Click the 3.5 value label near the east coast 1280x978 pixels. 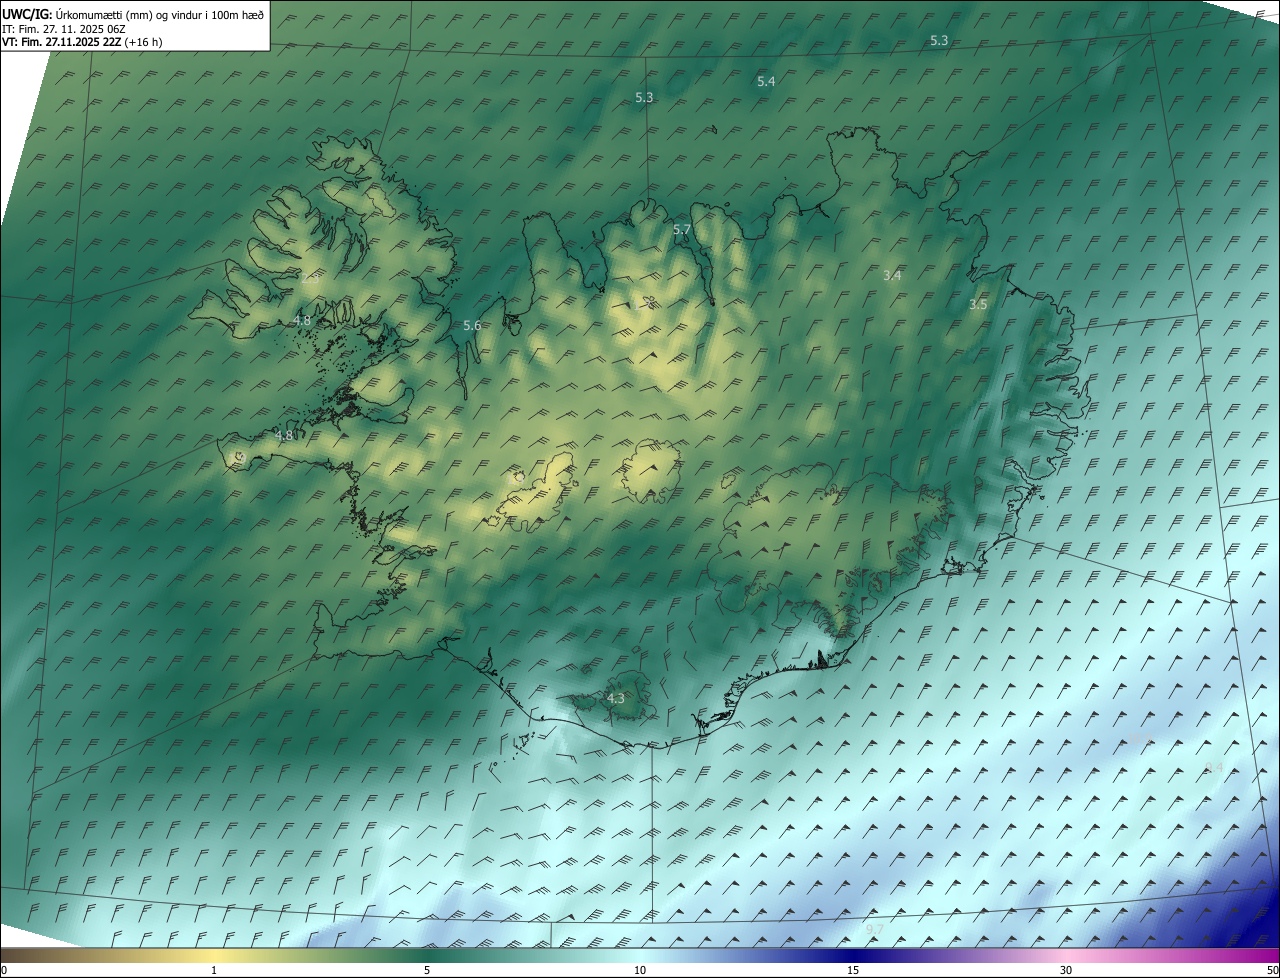pos(978,304)
